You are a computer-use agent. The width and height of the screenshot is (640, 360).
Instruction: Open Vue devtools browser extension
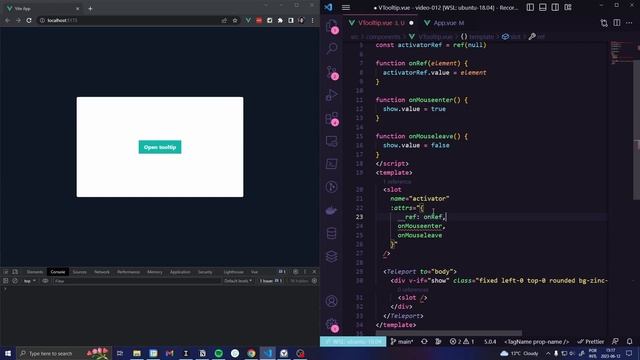point(248,20)
